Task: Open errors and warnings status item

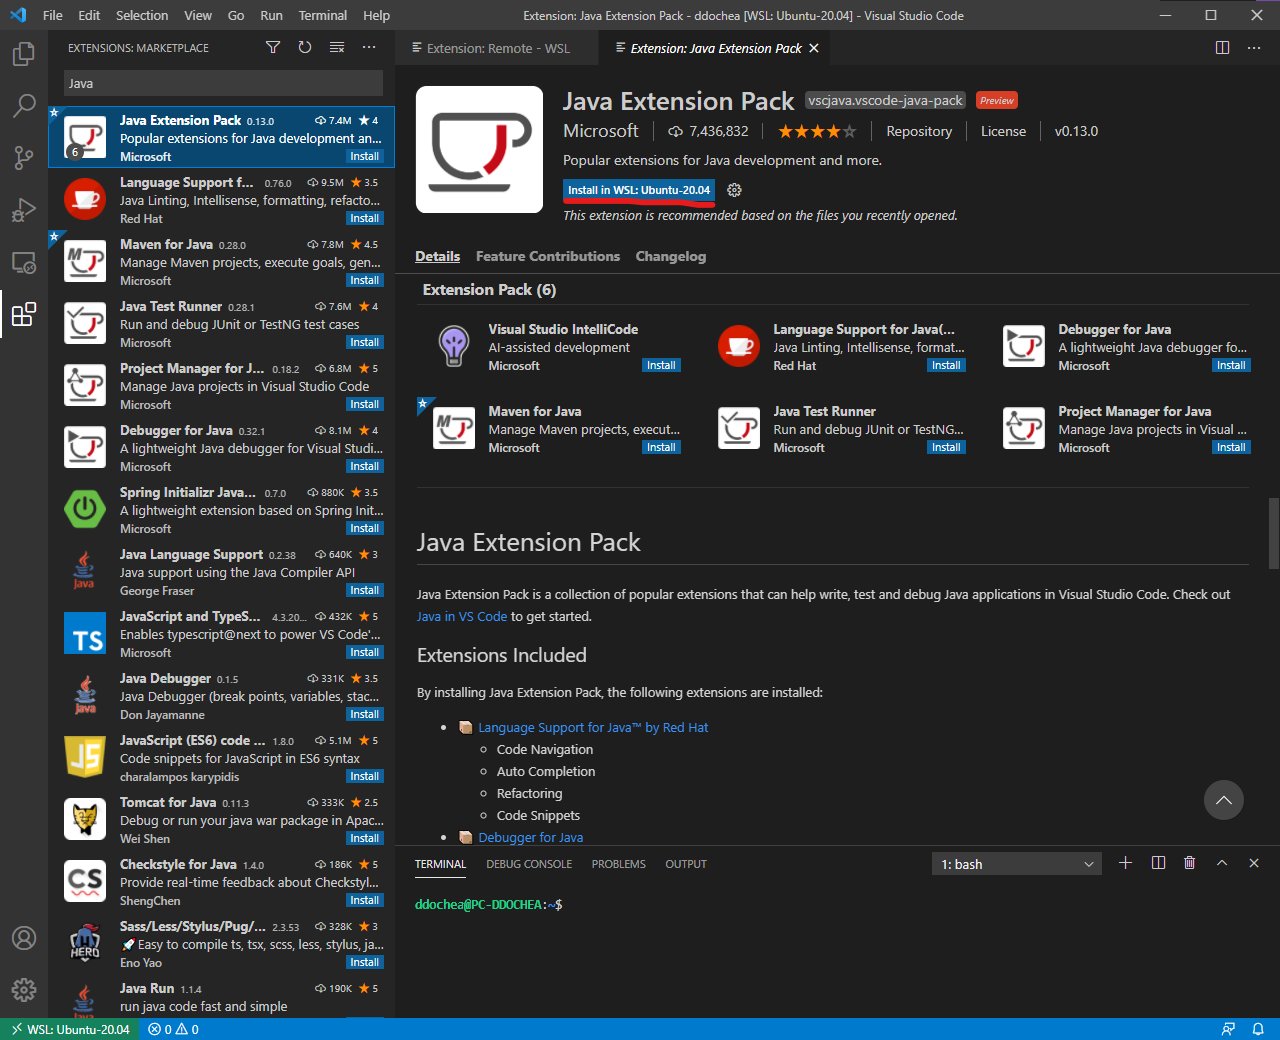Action: coord(173,1029)
